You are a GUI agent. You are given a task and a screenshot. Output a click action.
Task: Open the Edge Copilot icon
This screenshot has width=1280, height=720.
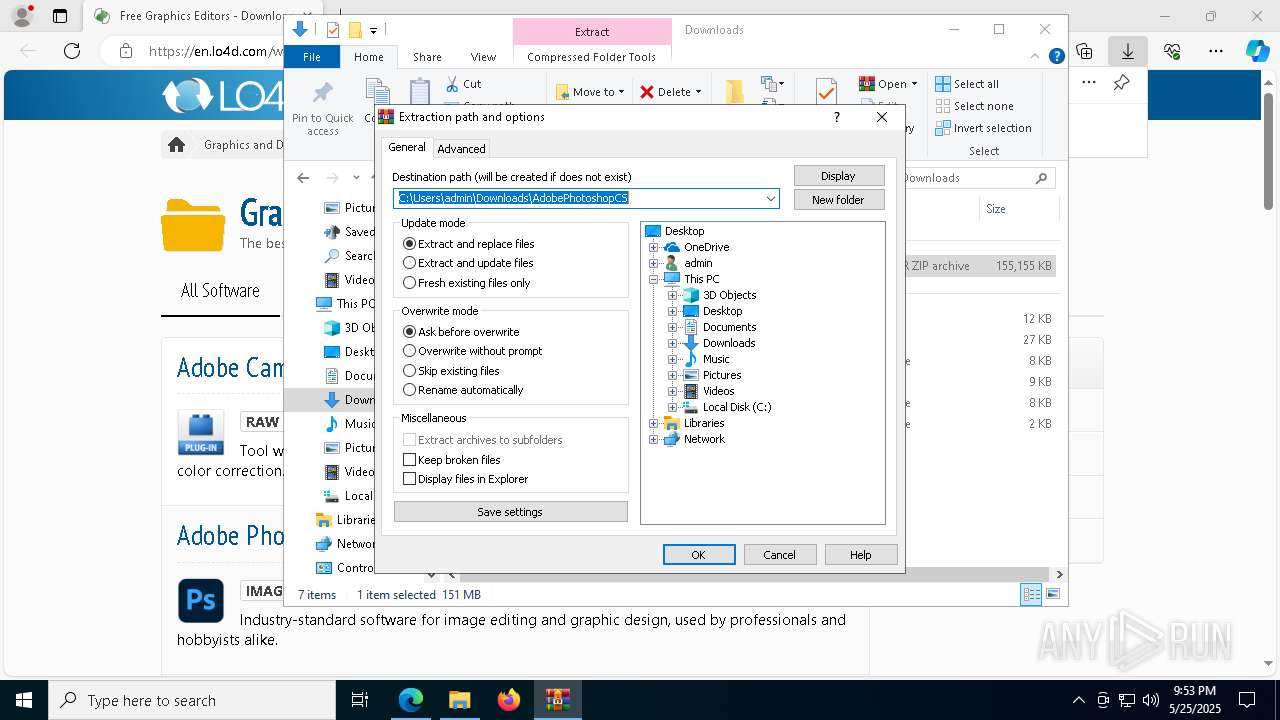pos(1257,51)
